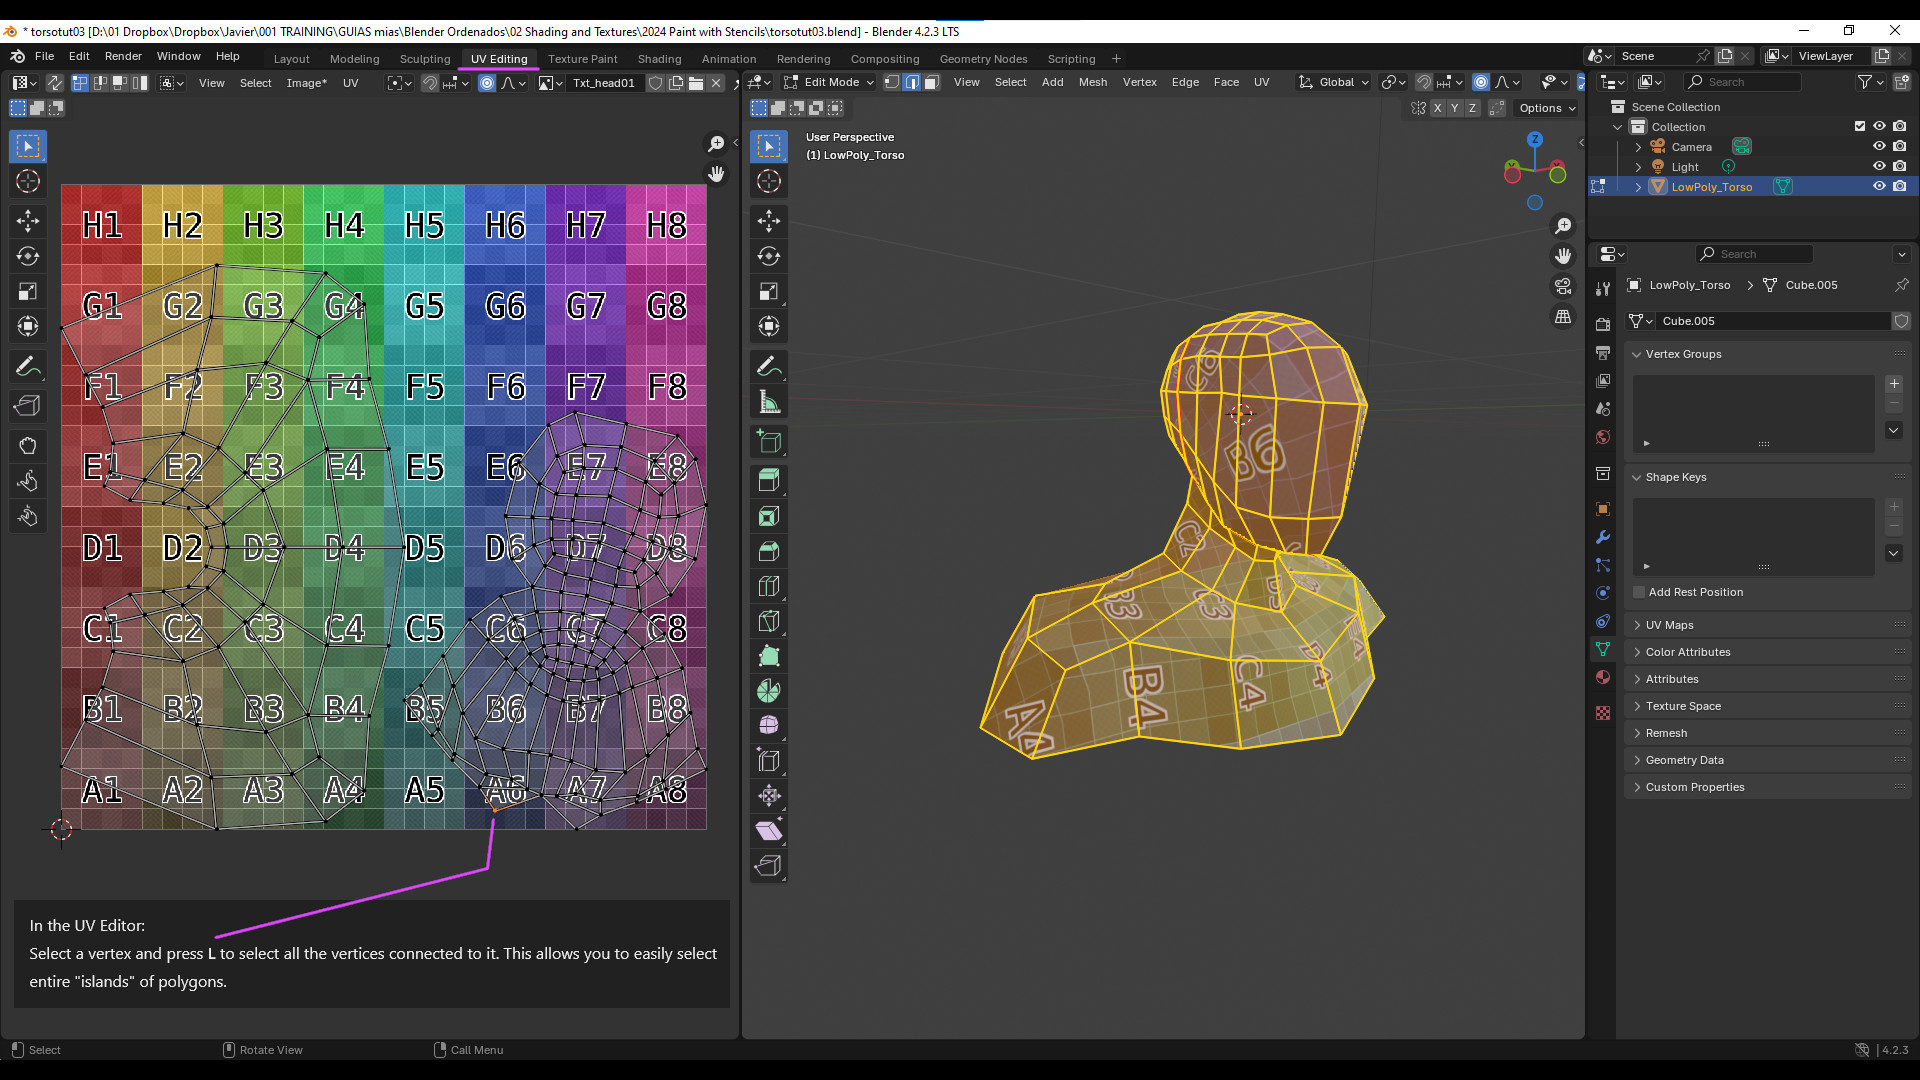Image resolution: width=1920 pixels, height=1080 pixels.
Task: Select the Knife tool
Action: (769, 621)
